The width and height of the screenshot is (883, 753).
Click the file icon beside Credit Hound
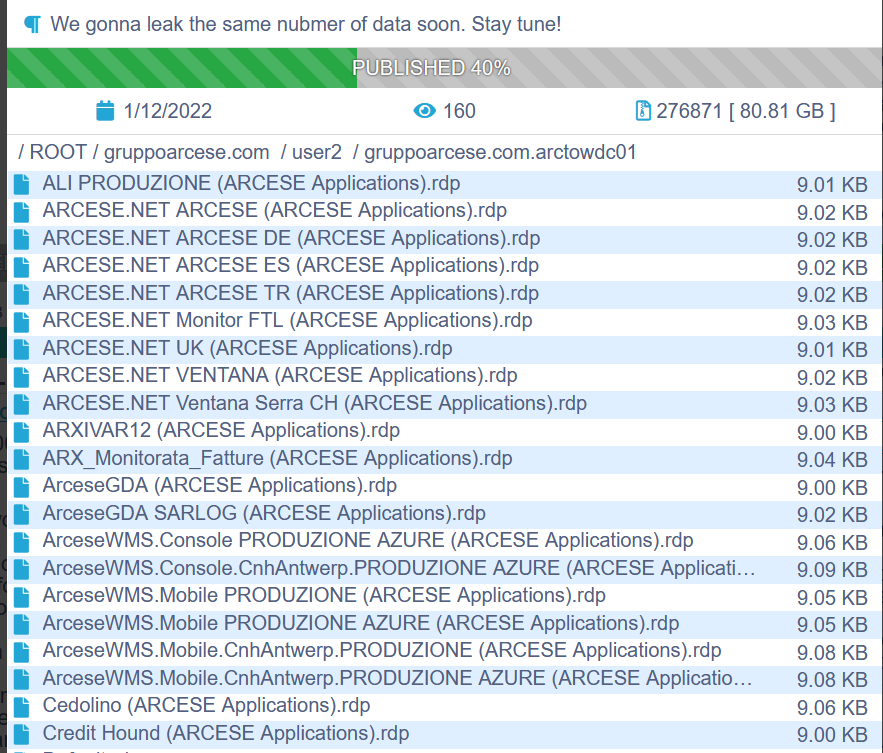(x=22, y=733)
